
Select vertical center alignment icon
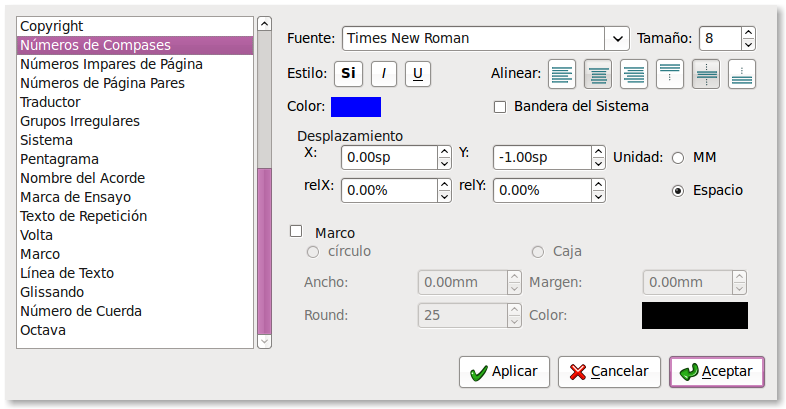pyautogui.click(x=706, y=74)
